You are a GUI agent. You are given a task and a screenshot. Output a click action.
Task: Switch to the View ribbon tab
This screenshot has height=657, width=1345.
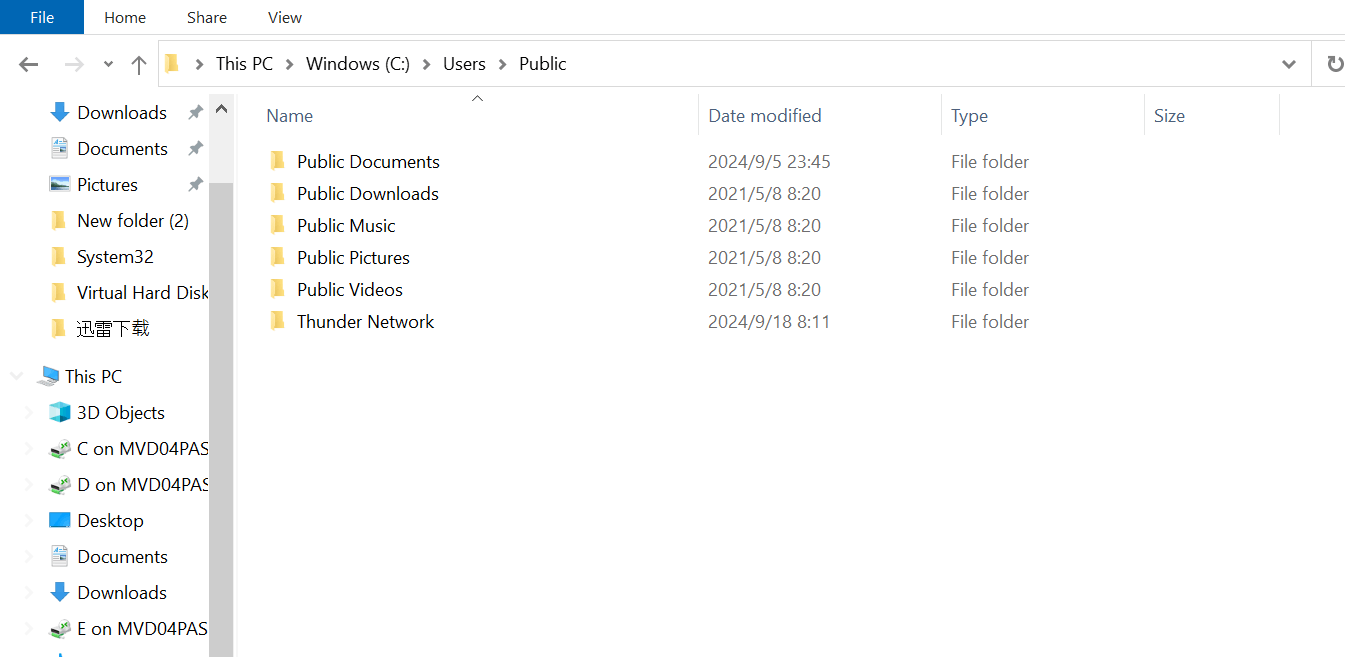tap(284, 17)
